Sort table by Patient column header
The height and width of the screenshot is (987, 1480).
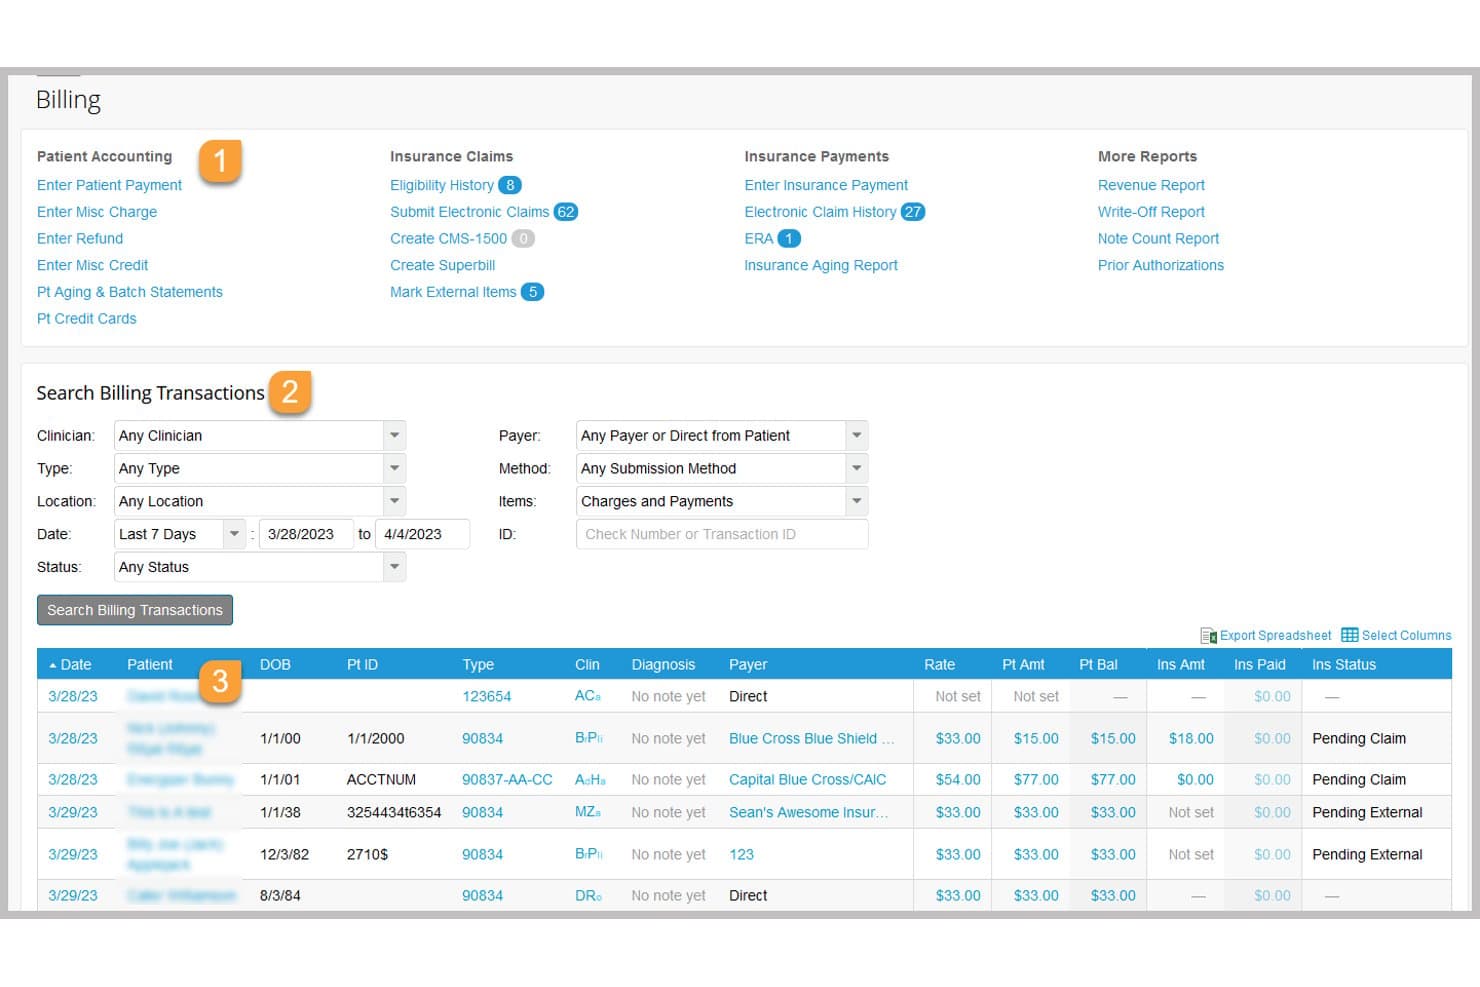(150, 665)
